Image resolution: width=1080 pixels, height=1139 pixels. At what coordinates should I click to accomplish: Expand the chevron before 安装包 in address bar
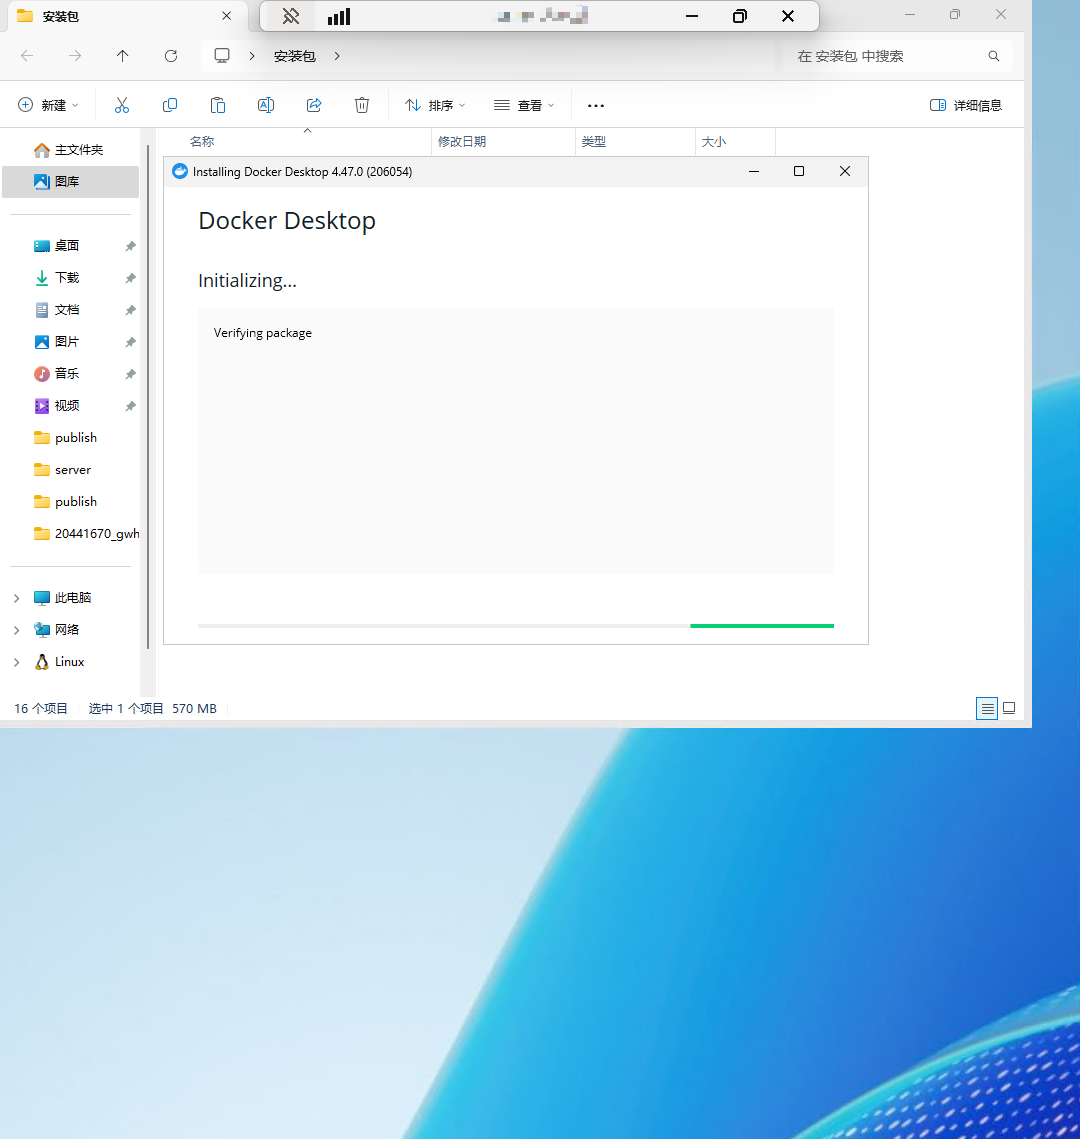click(251, 56)
